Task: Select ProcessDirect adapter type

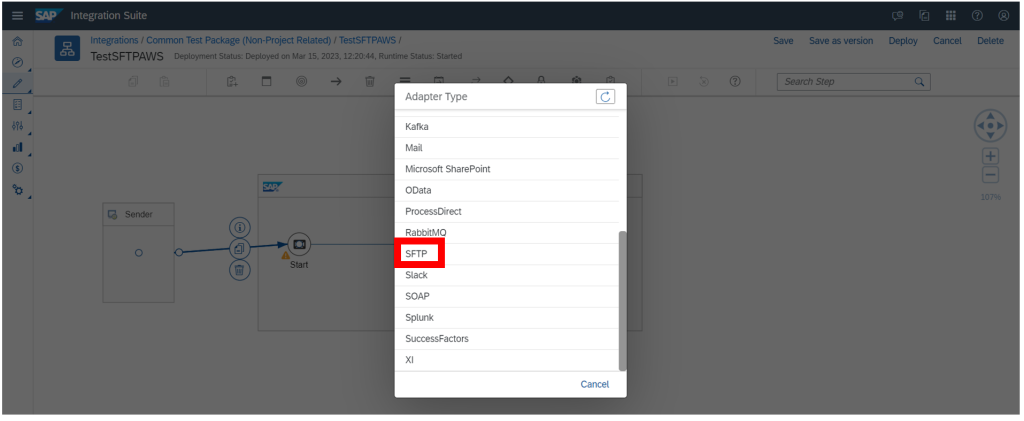Action: coord(507,211)
